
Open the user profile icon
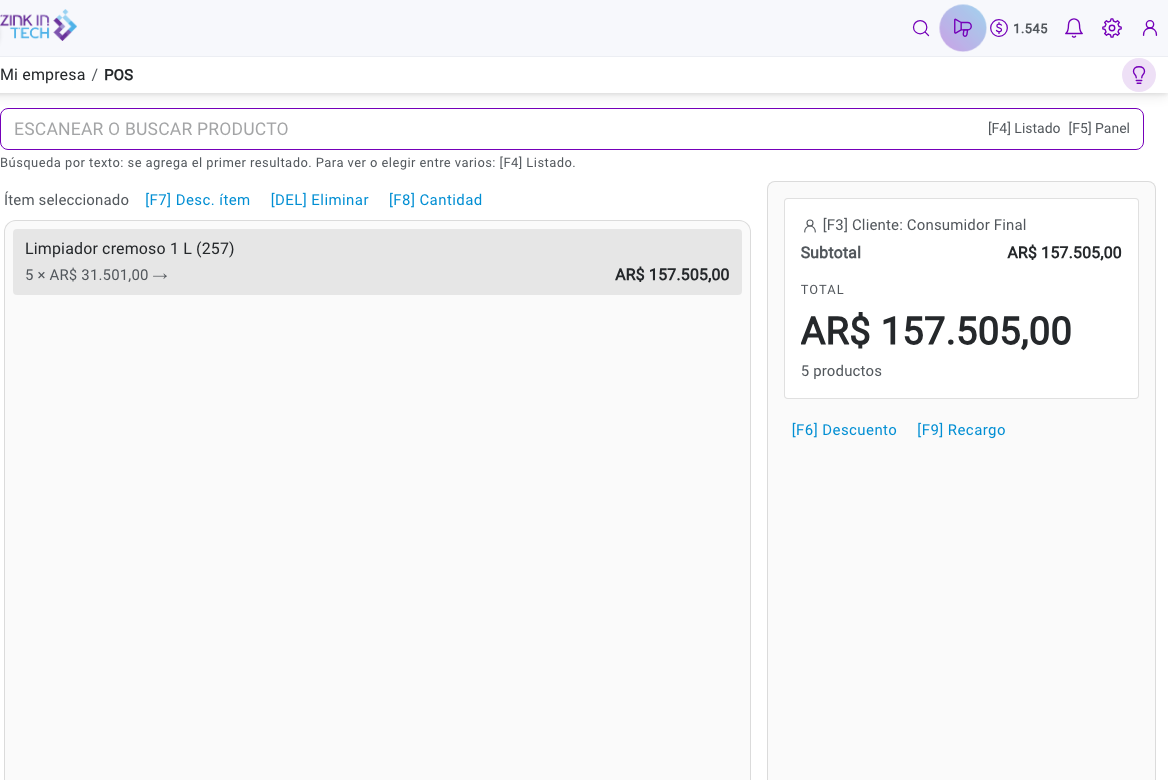coord(1149,28)
